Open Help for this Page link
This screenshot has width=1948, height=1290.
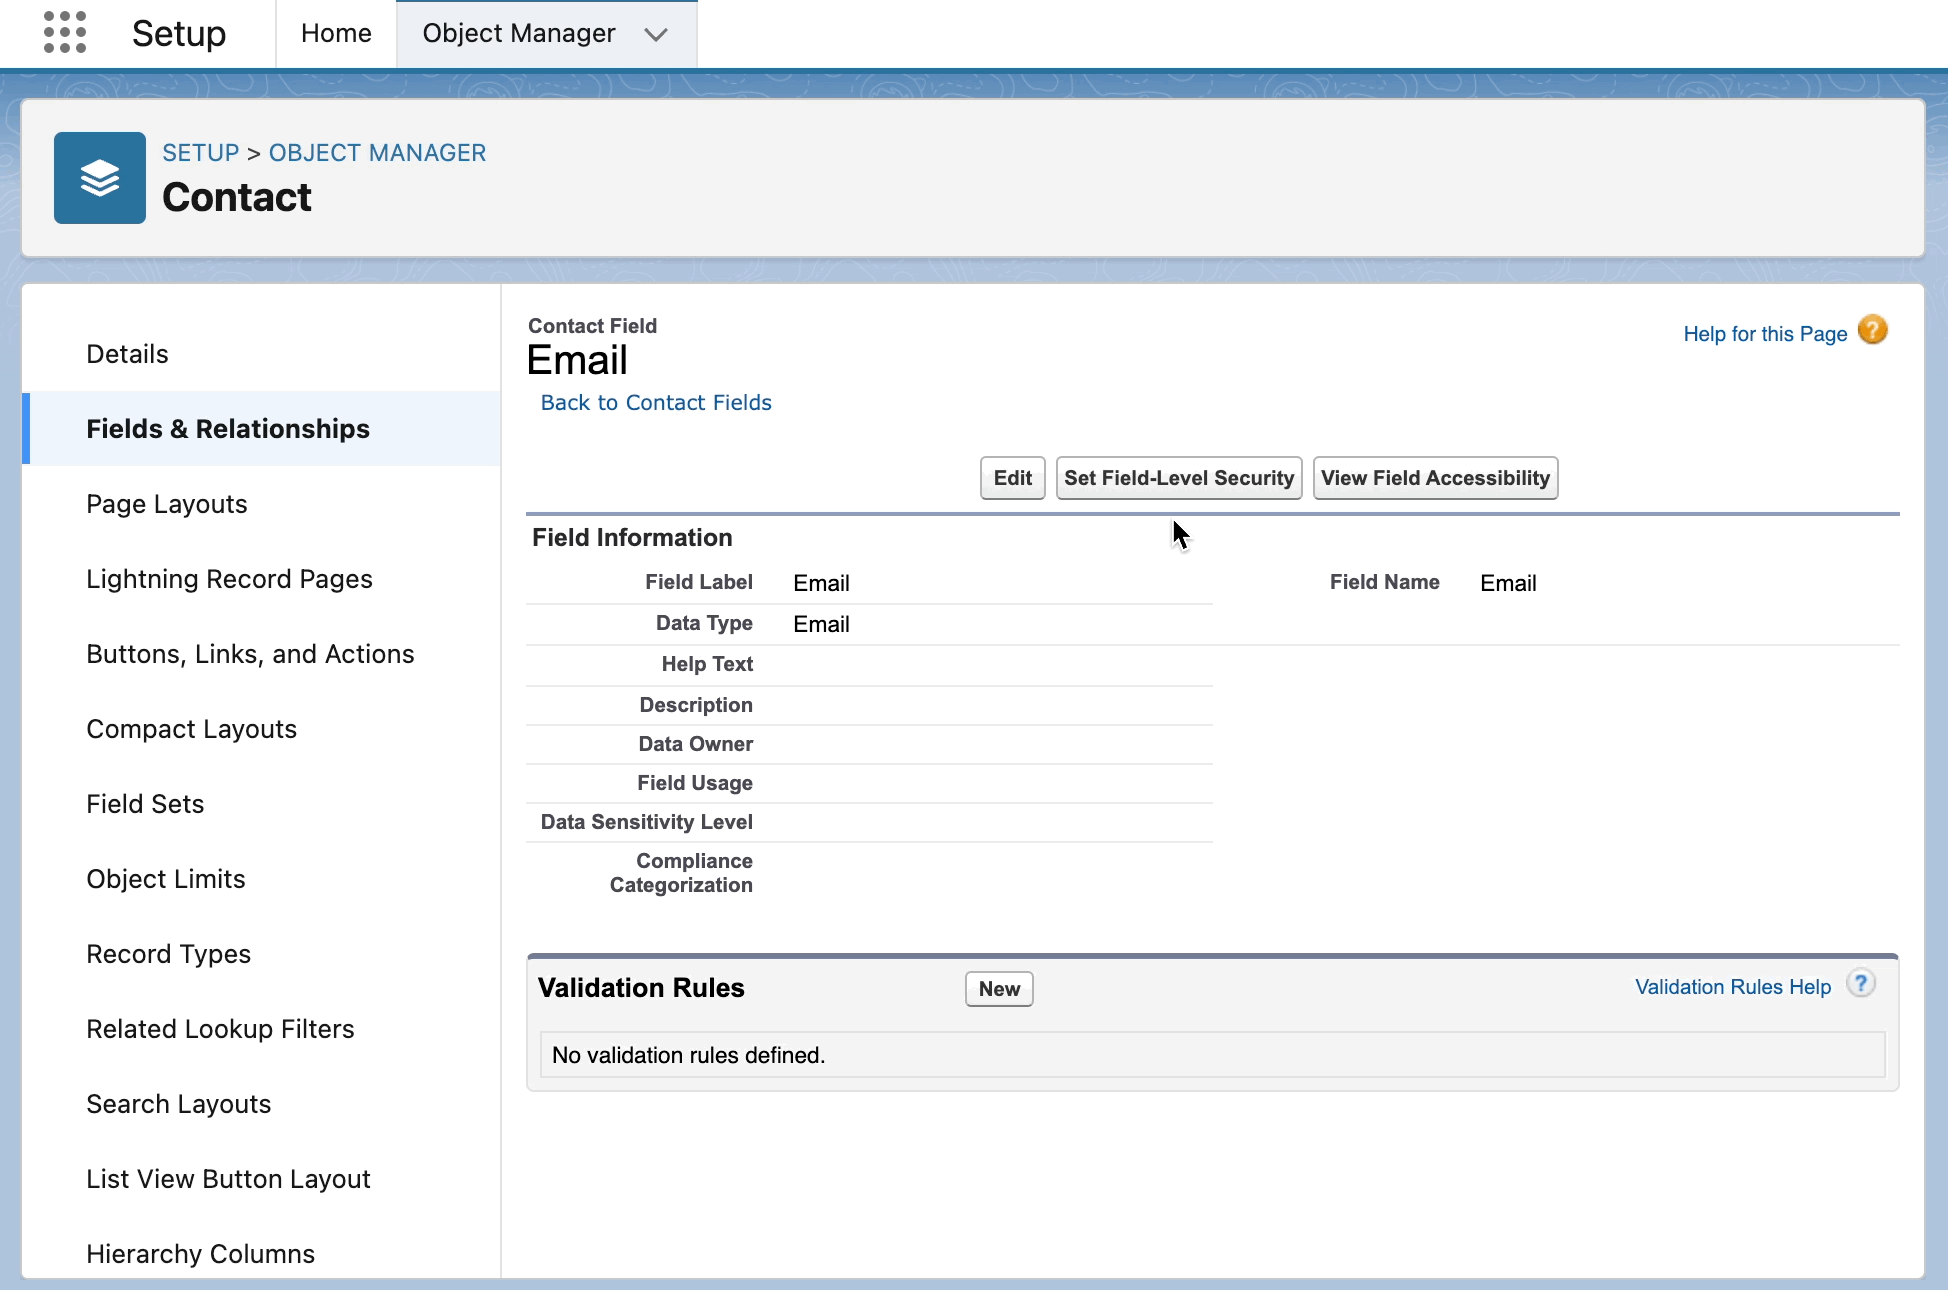(x=1764, y=334)
